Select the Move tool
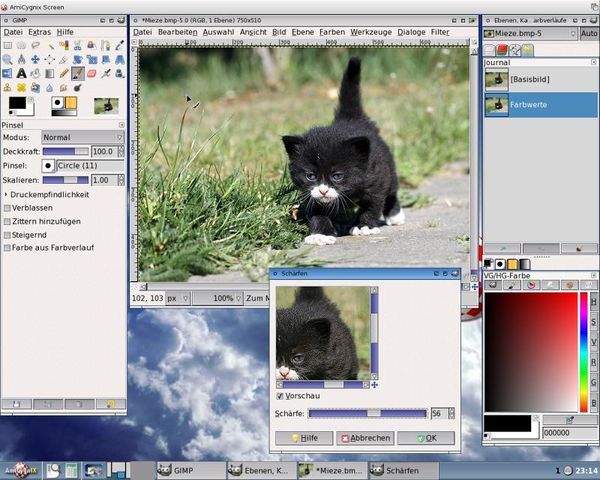This screenshot has width=600, height=480. 36,59
